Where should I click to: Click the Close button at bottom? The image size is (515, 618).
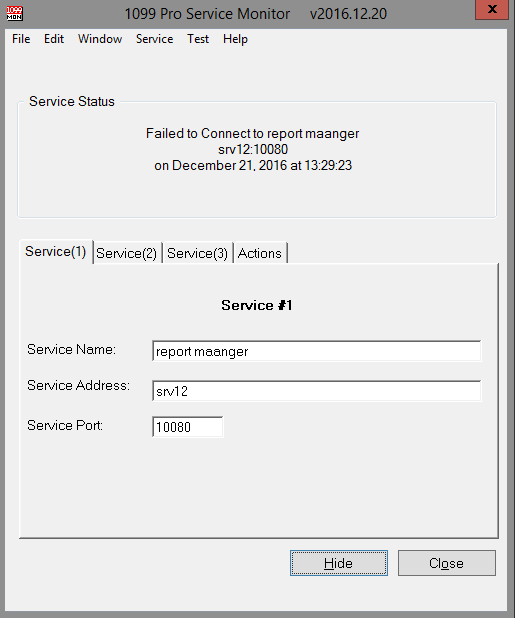click(447, 563)
